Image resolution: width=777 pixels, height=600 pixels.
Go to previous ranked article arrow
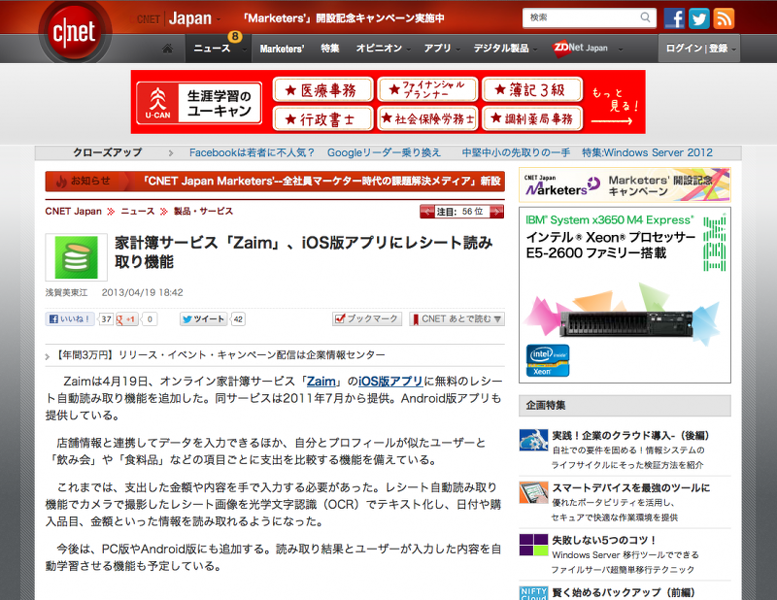pyautogui.click(x=427, y=212)
